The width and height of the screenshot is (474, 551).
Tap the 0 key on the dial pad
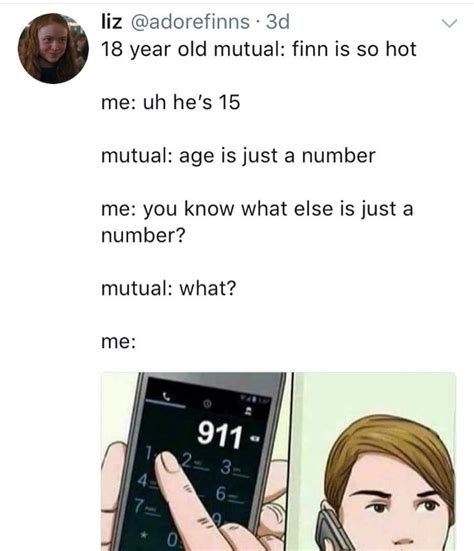[x=172, y=540]
